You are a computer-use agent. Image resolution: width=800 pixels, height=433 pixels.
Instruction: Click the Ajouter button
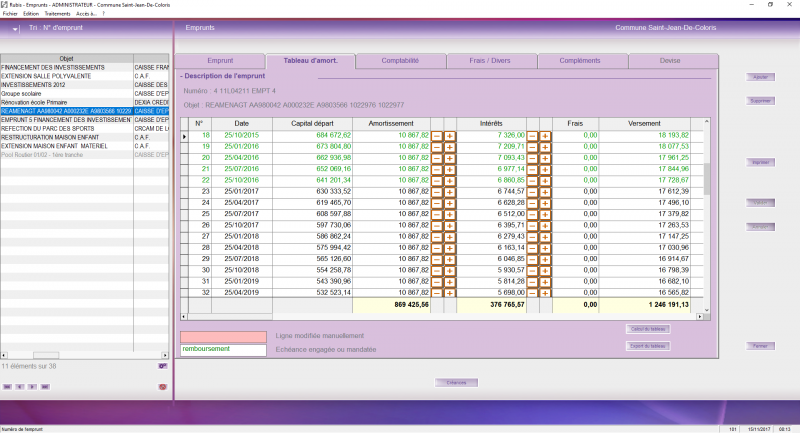click(x=760, y=77)
